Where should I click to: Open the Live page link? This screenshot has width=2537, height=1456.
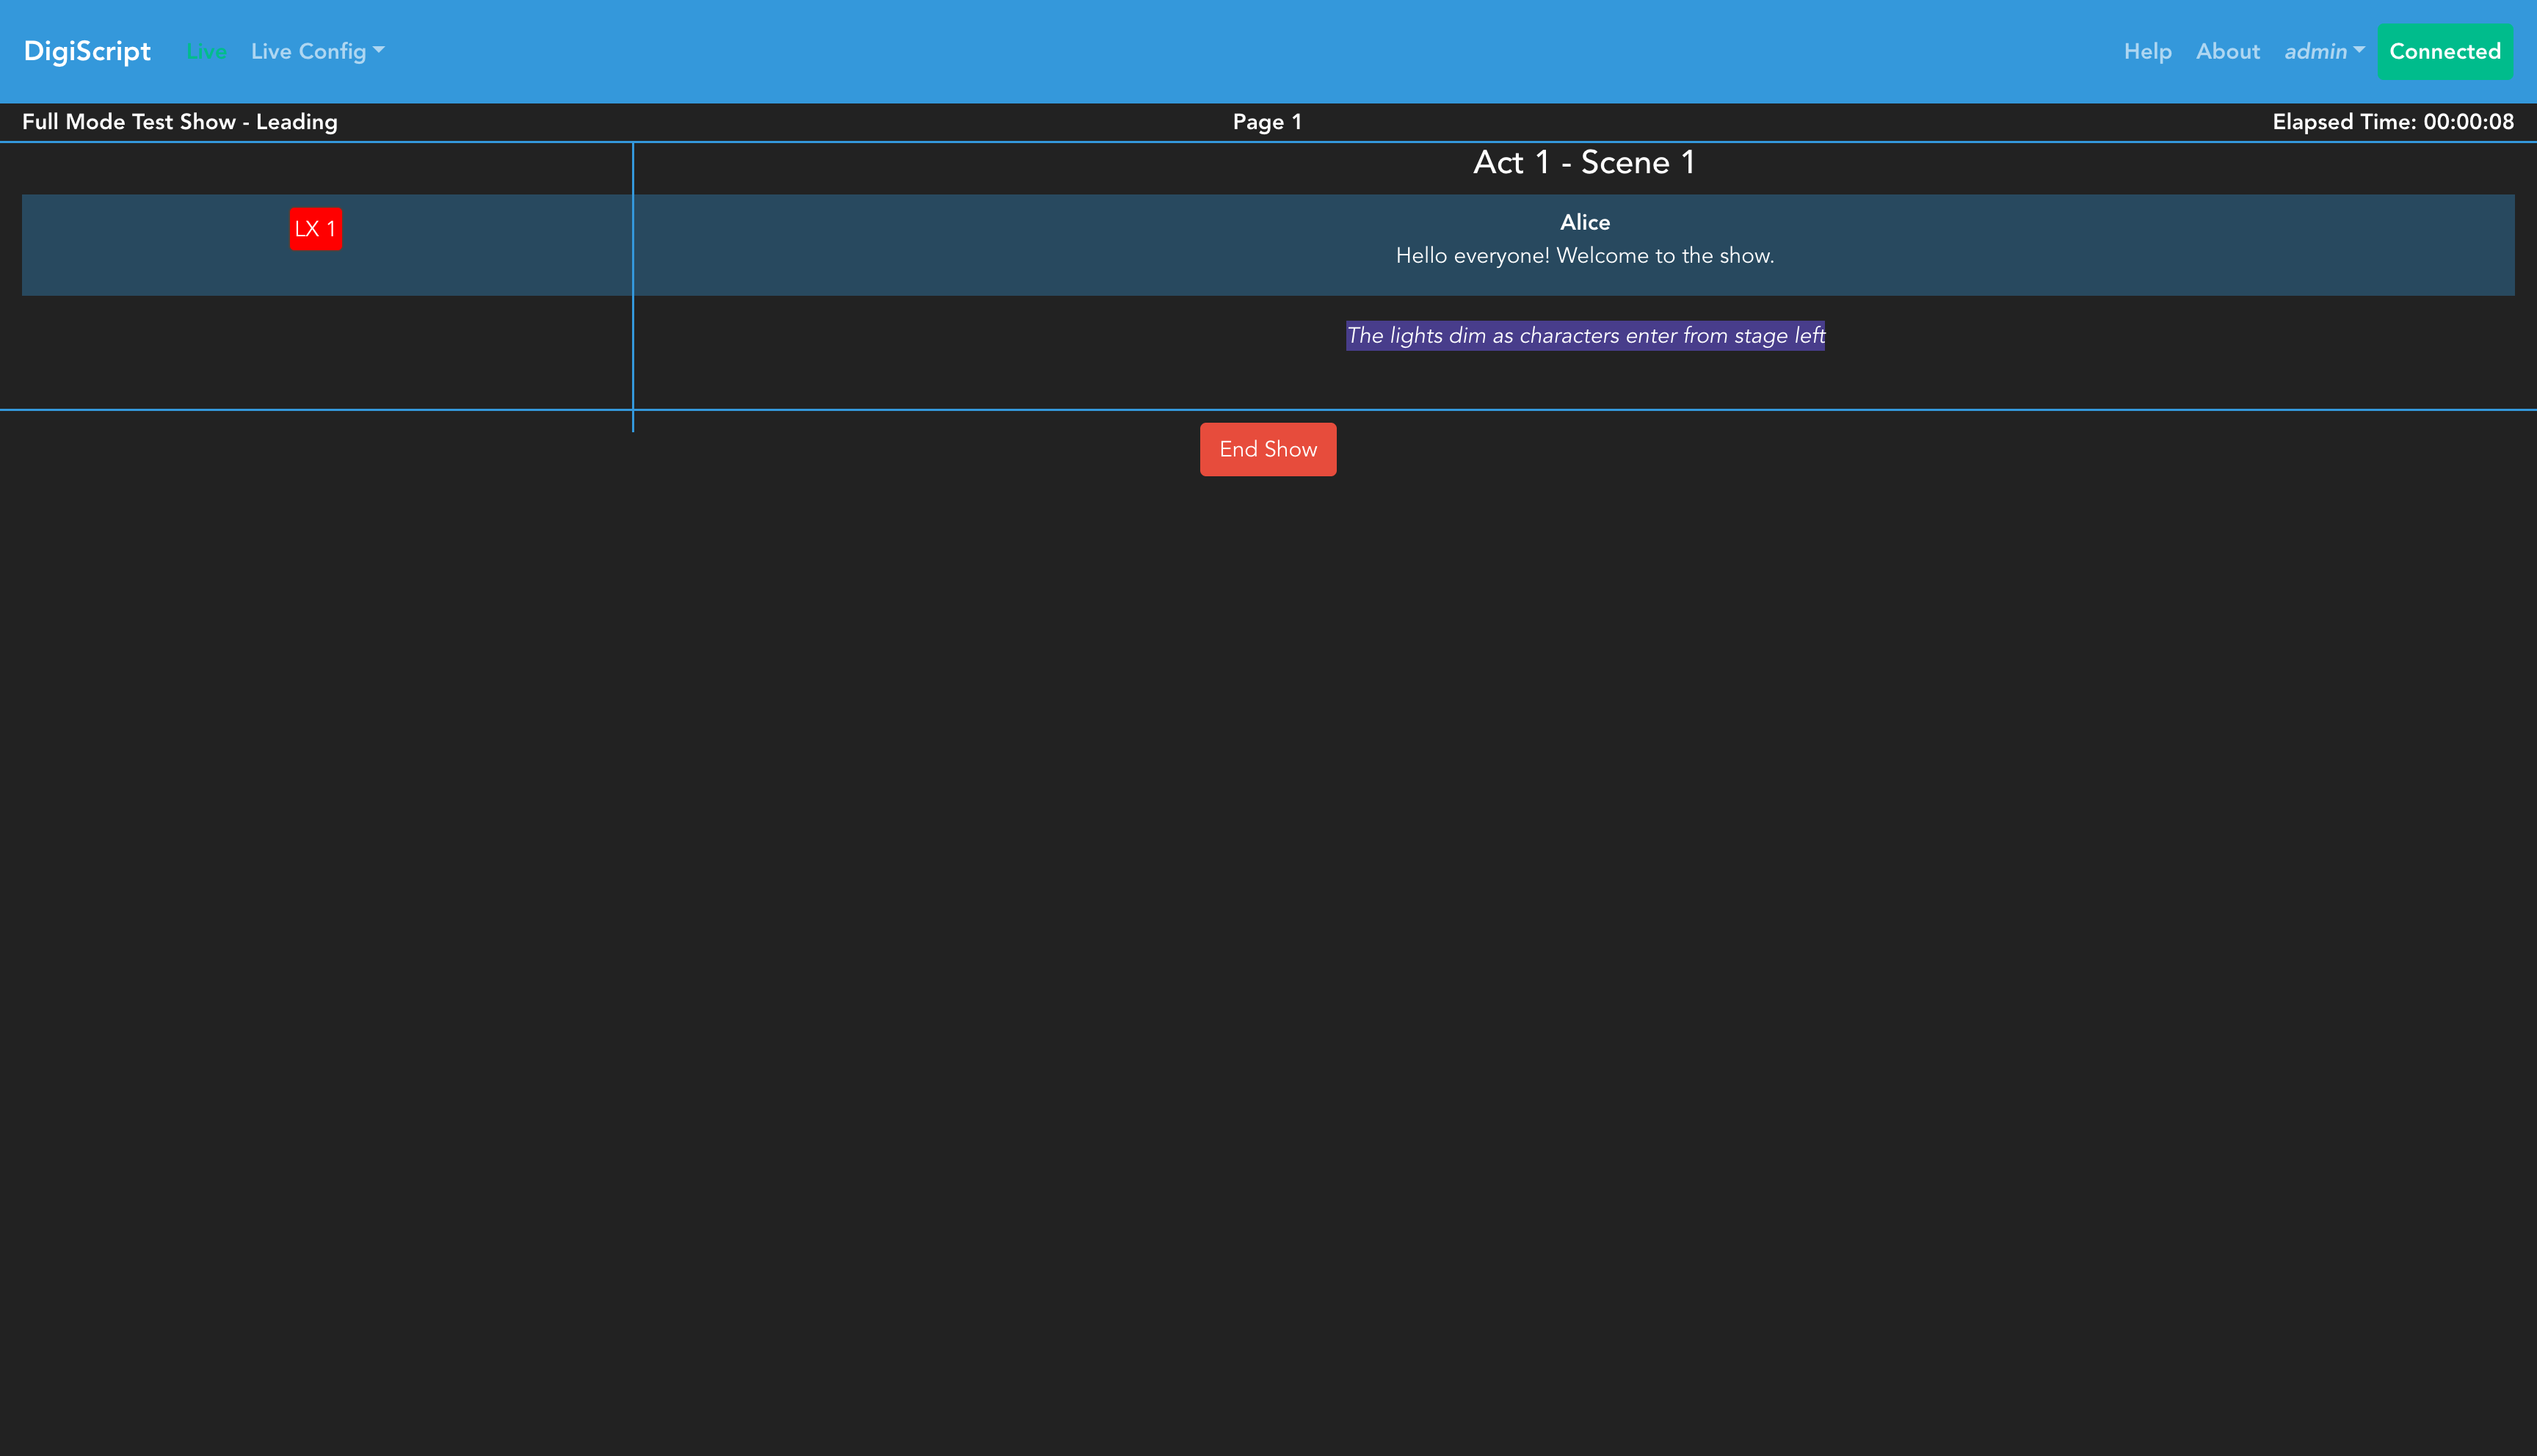click(x=206, y=52)
